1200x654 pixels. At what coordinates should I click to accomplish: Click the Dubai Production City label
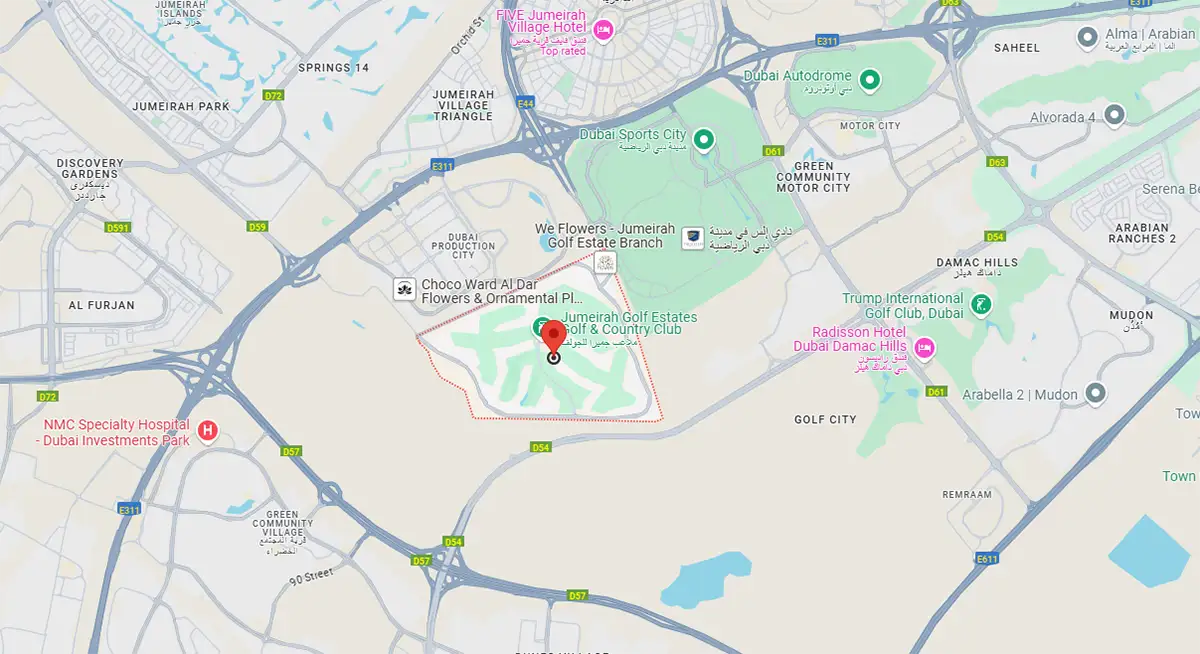(x=463, y=245)
